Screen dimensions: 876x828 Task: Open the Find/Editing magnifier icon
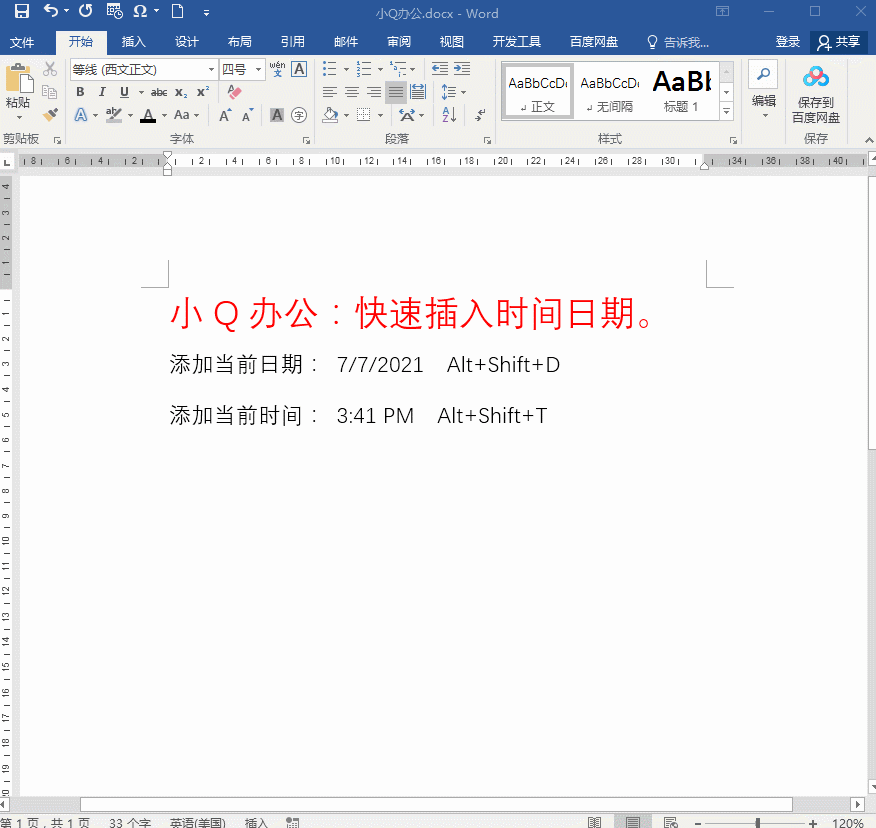click(763, 74)
